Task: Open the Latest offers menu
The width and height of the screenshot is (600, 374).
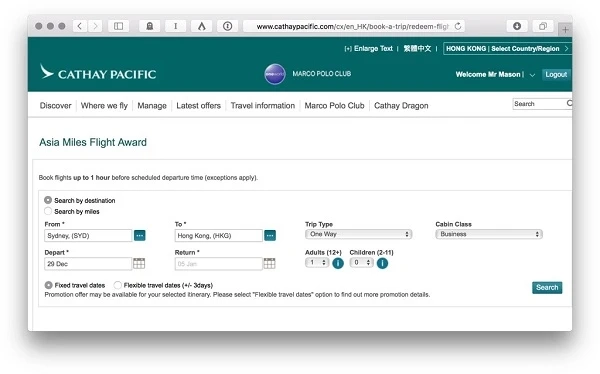Action: click(199, 106)
